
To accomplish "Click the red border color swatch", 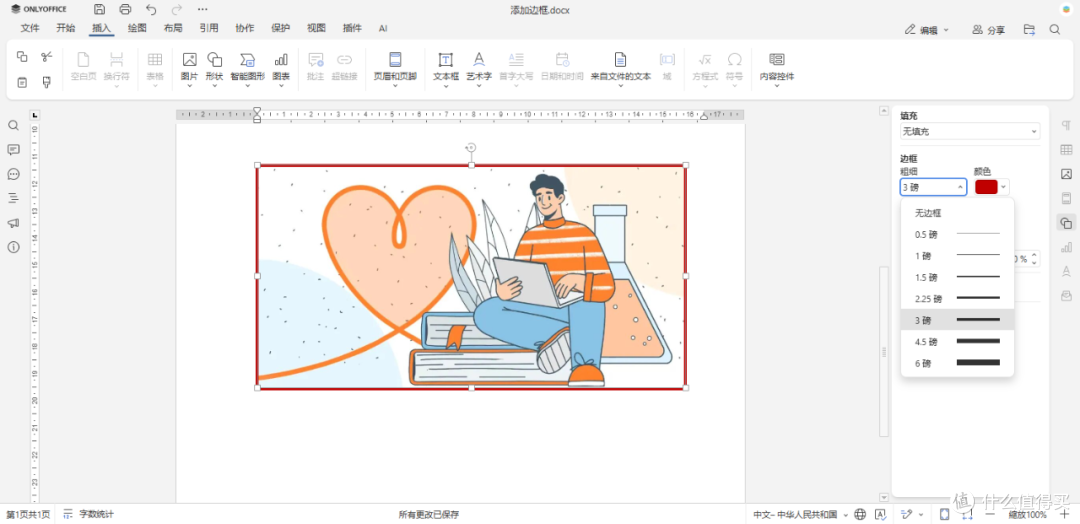I will (986, 187).
